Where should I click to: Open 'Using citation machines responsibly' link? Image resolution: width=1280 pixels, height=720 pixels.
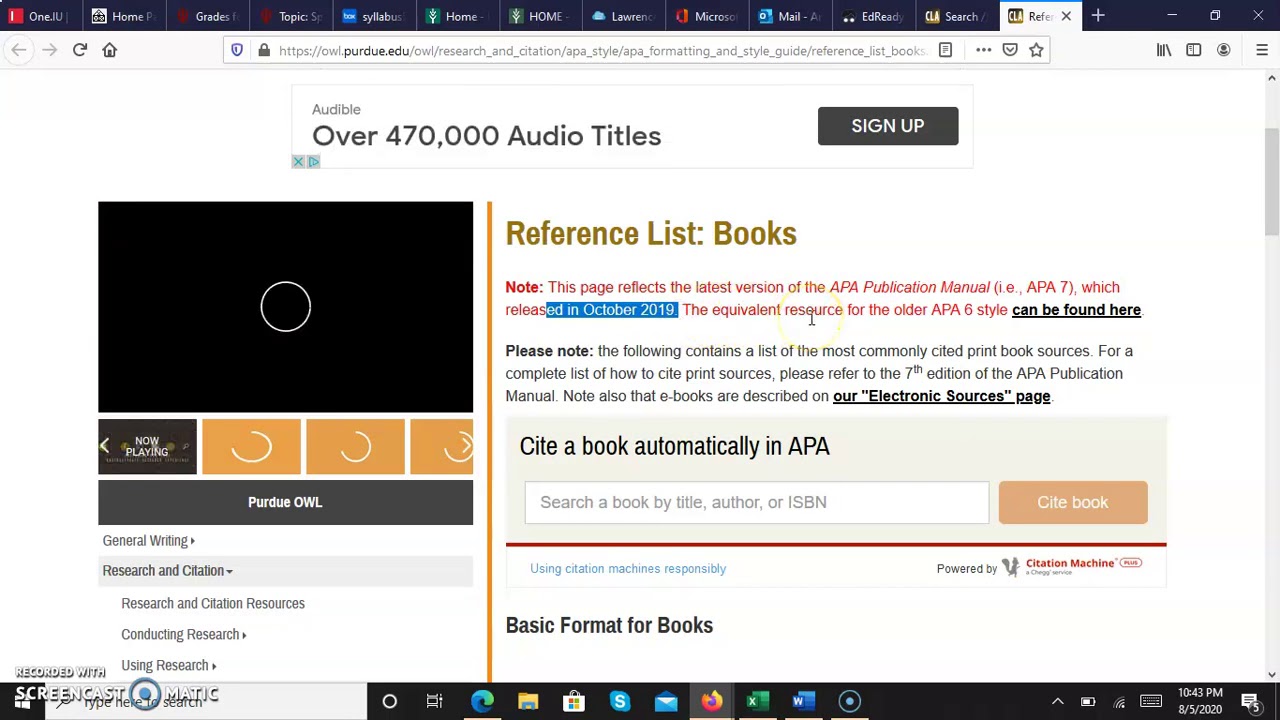click(x=628, y=568)
